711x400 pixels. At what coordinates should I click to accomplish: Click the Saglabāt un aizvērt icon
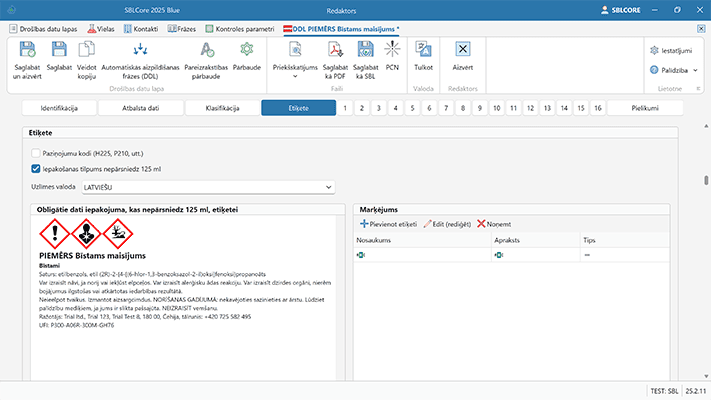coord(28,48)
